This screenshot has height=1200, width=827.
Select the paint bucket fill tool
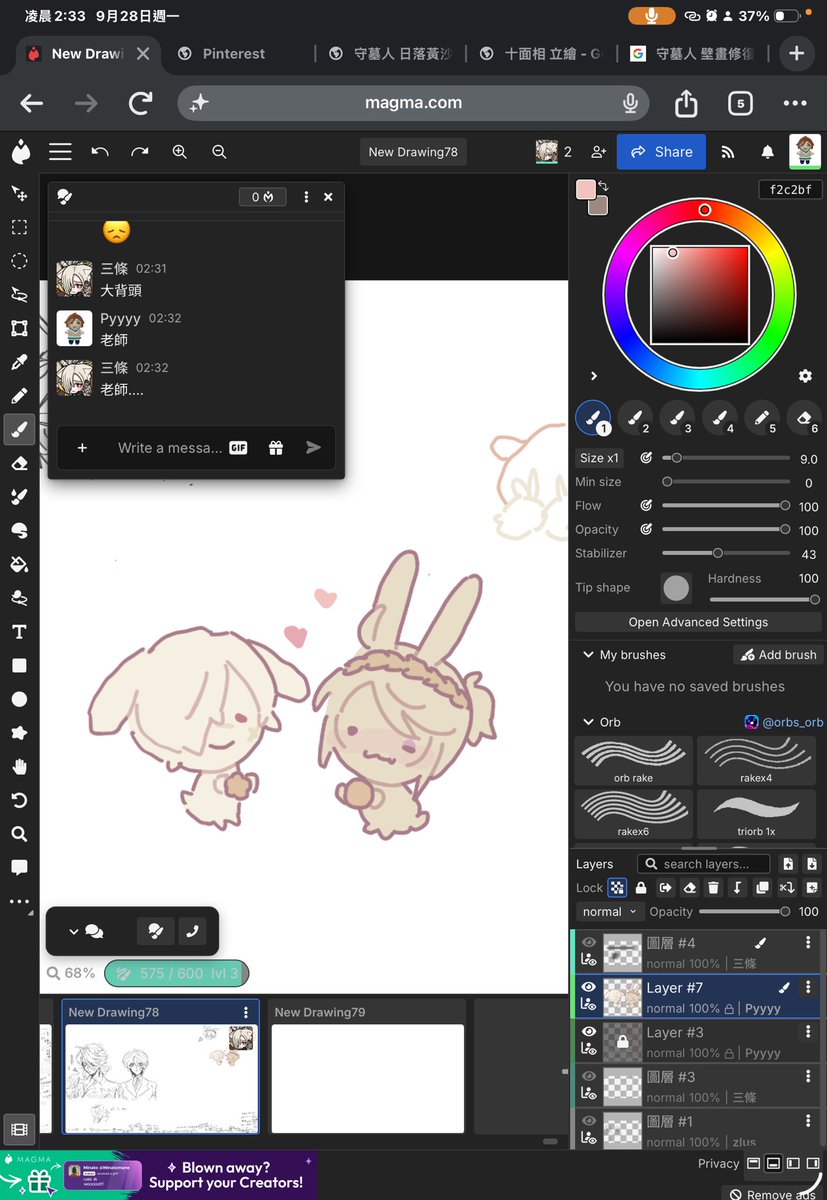point(19,564)
